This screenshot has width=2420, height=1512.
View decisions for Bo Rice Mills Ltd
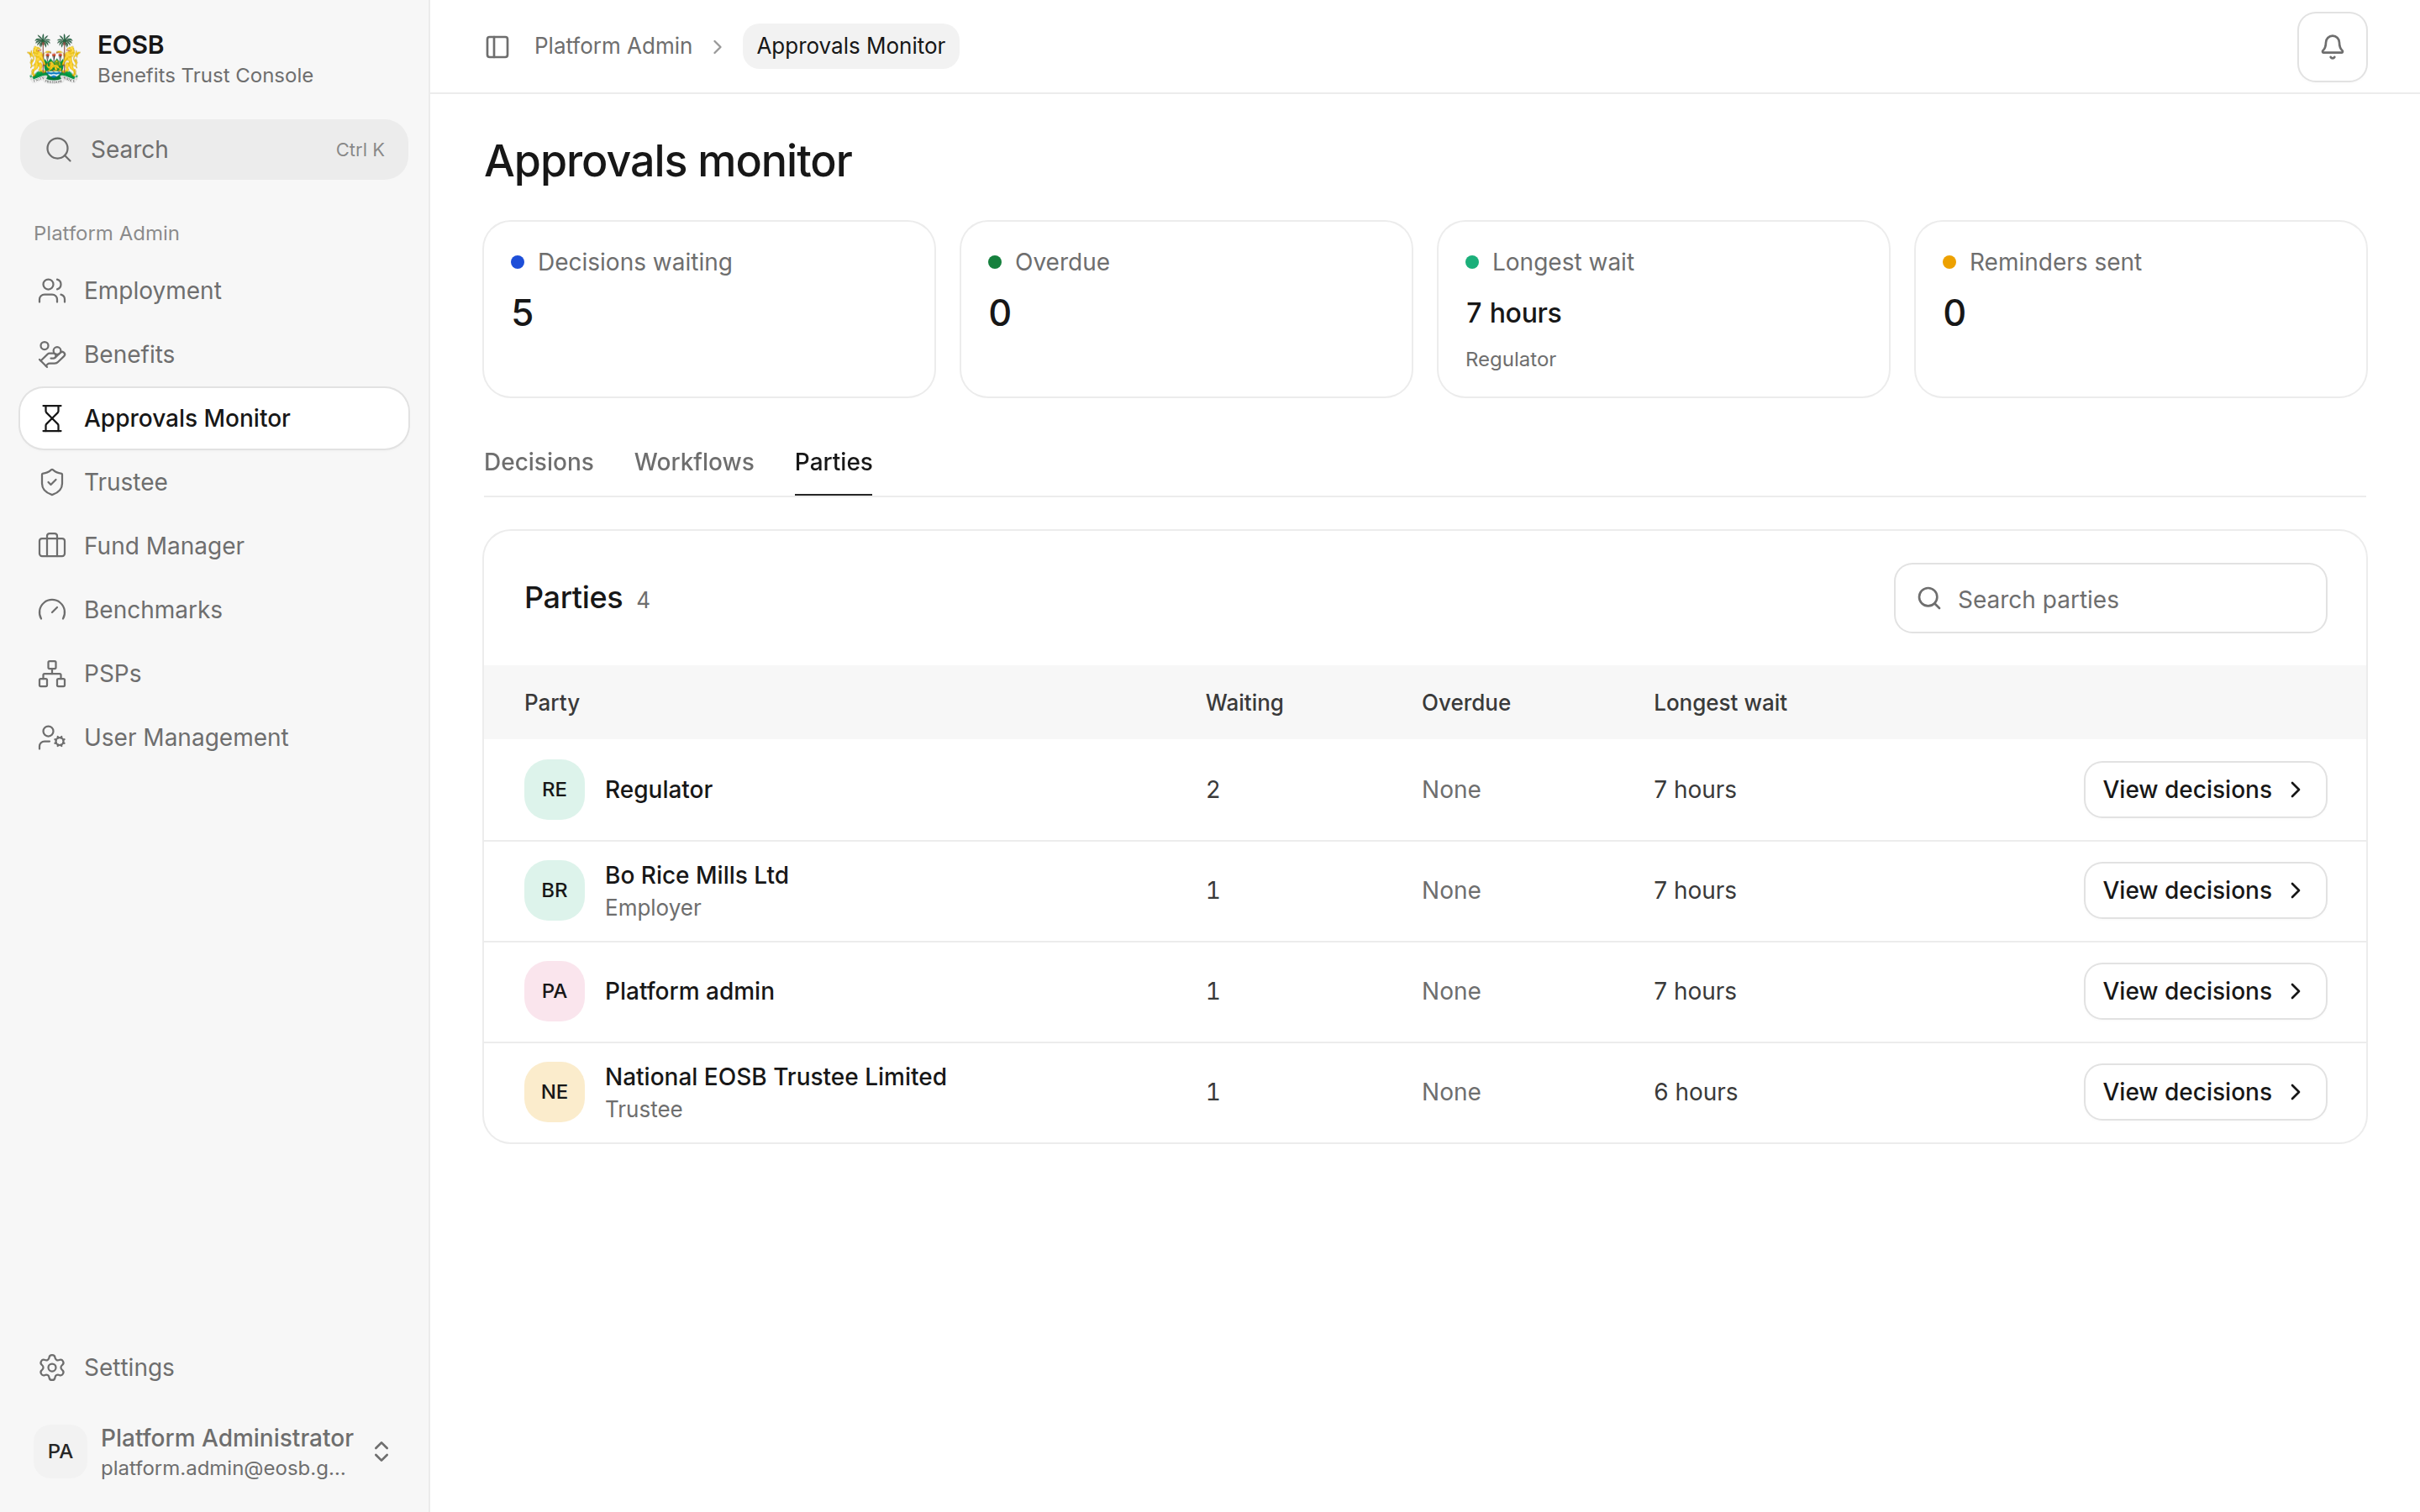click(2204, 890)
